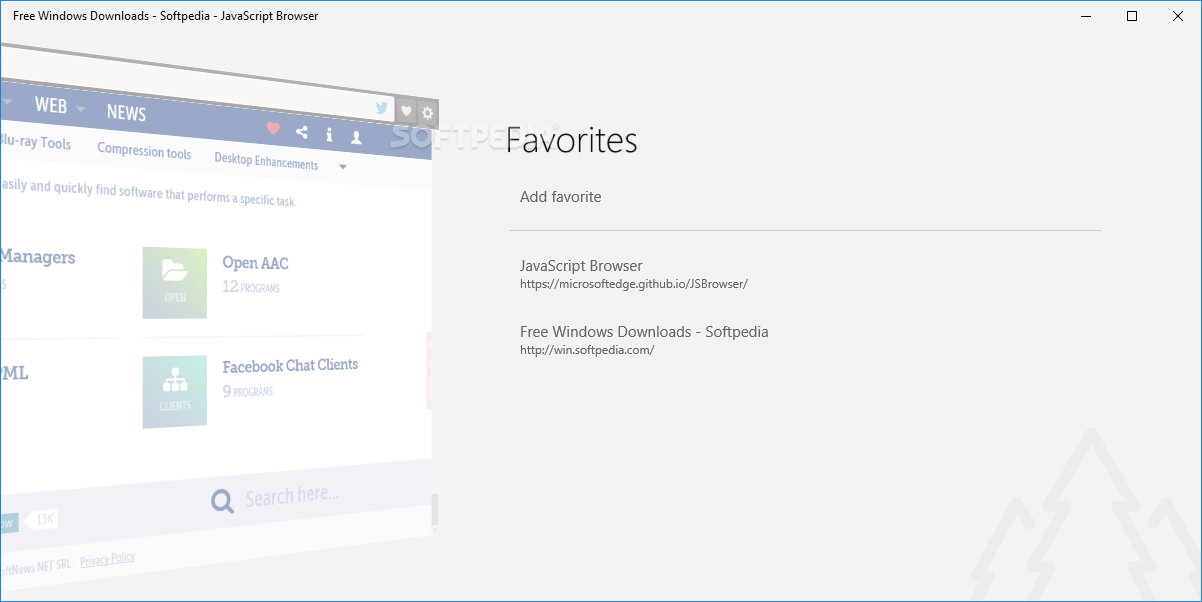Click the '12 PROGRAMS' text under Open AAC

[x=251, y=287]
